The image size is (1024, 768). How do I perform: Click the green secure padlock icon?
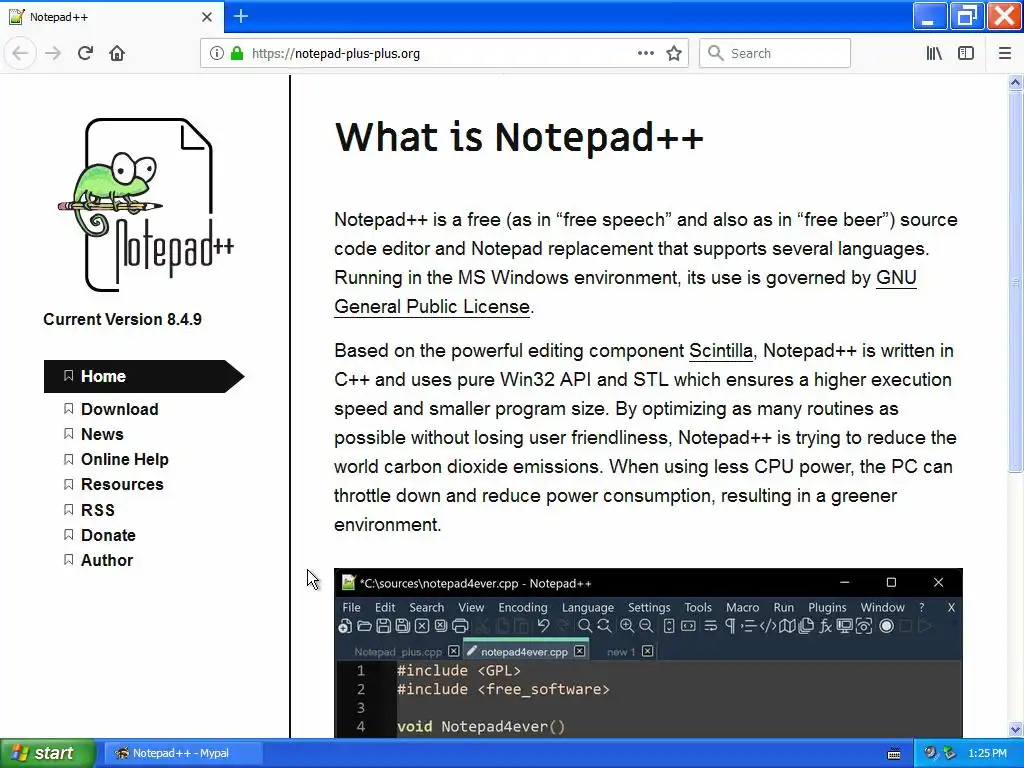(x=237, y=53)
